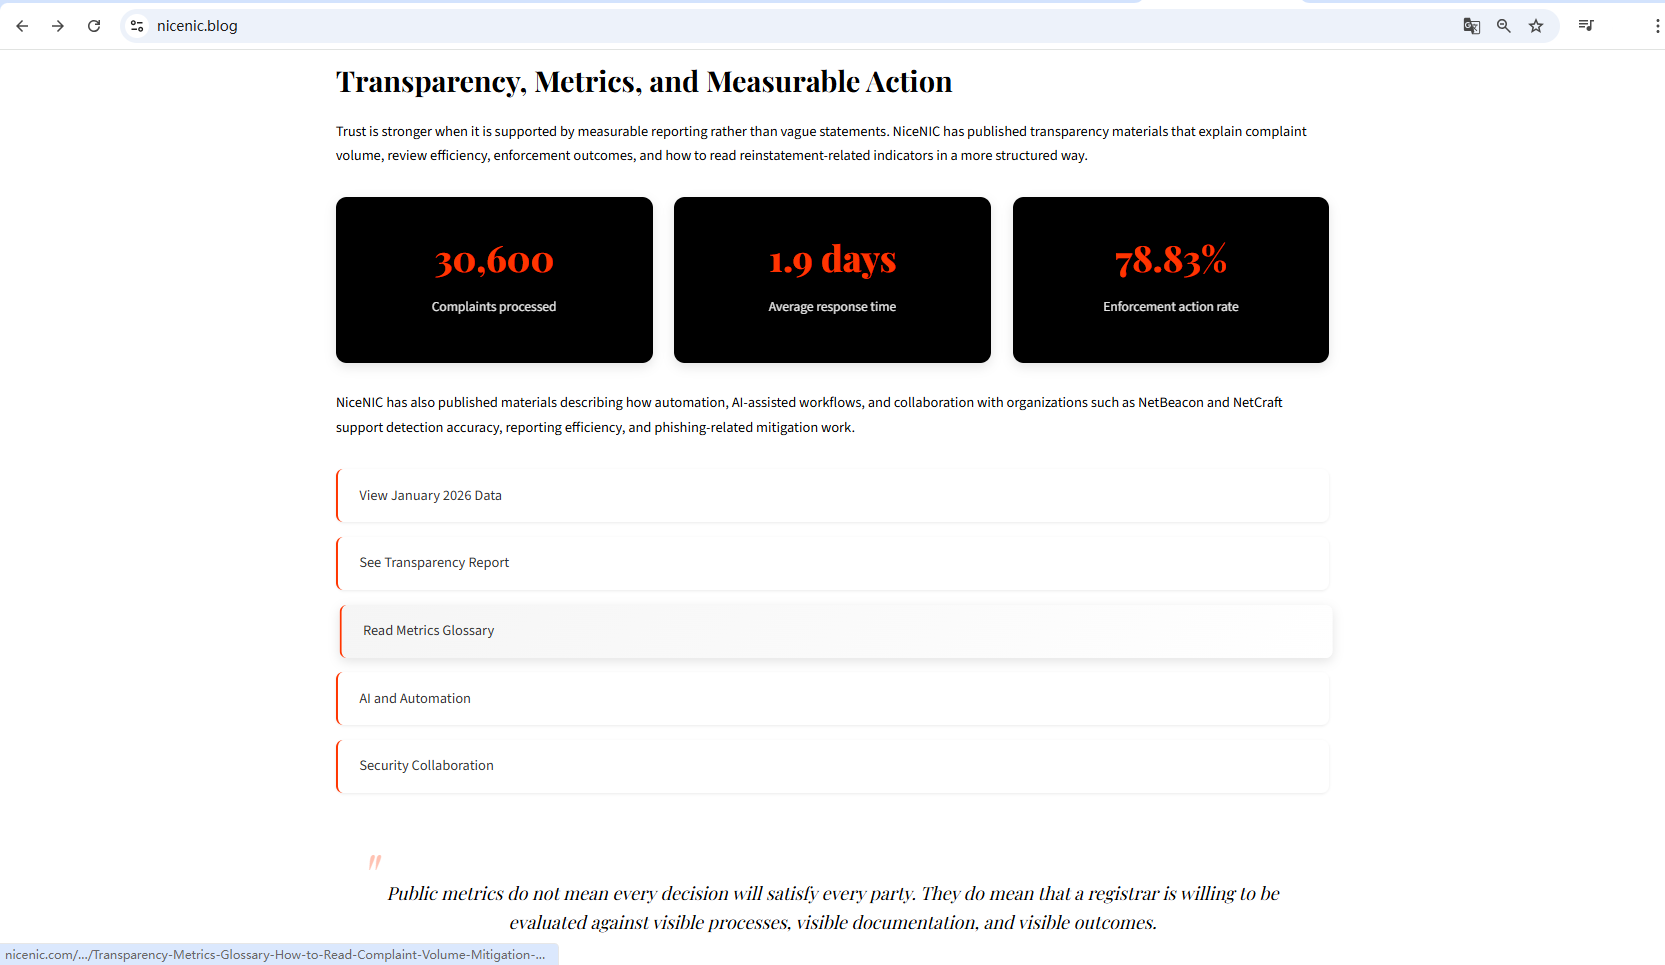Open the Chrome three-dot menu

click(1656, 26)
